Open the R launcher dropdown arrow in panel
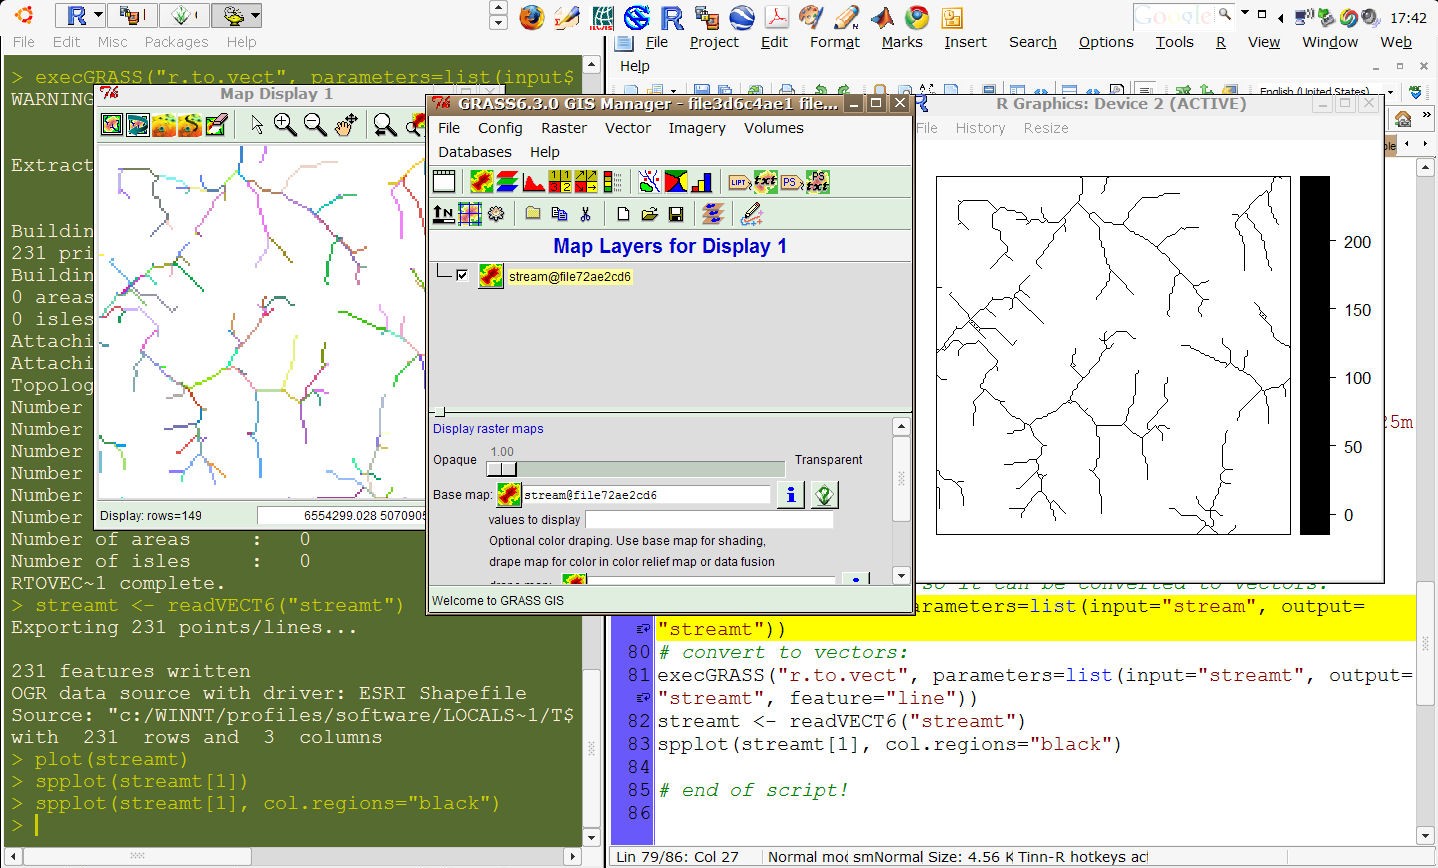This screenshot has width=1438, height=868. tap(98, 16)
